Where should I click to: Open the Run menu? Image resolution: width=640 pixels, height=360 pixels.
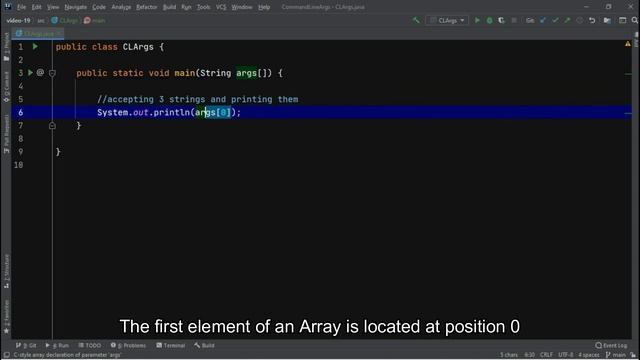pyautogui.click(x=186, y=7)
